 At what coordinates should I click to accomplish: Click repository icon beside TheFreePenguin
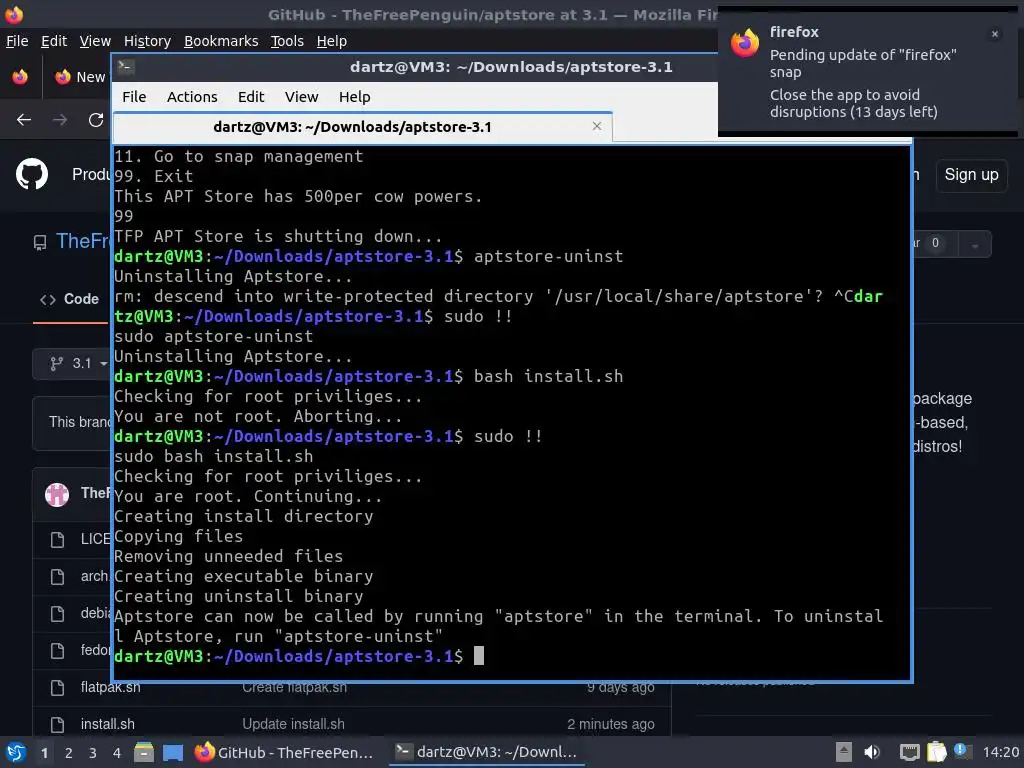40,243
